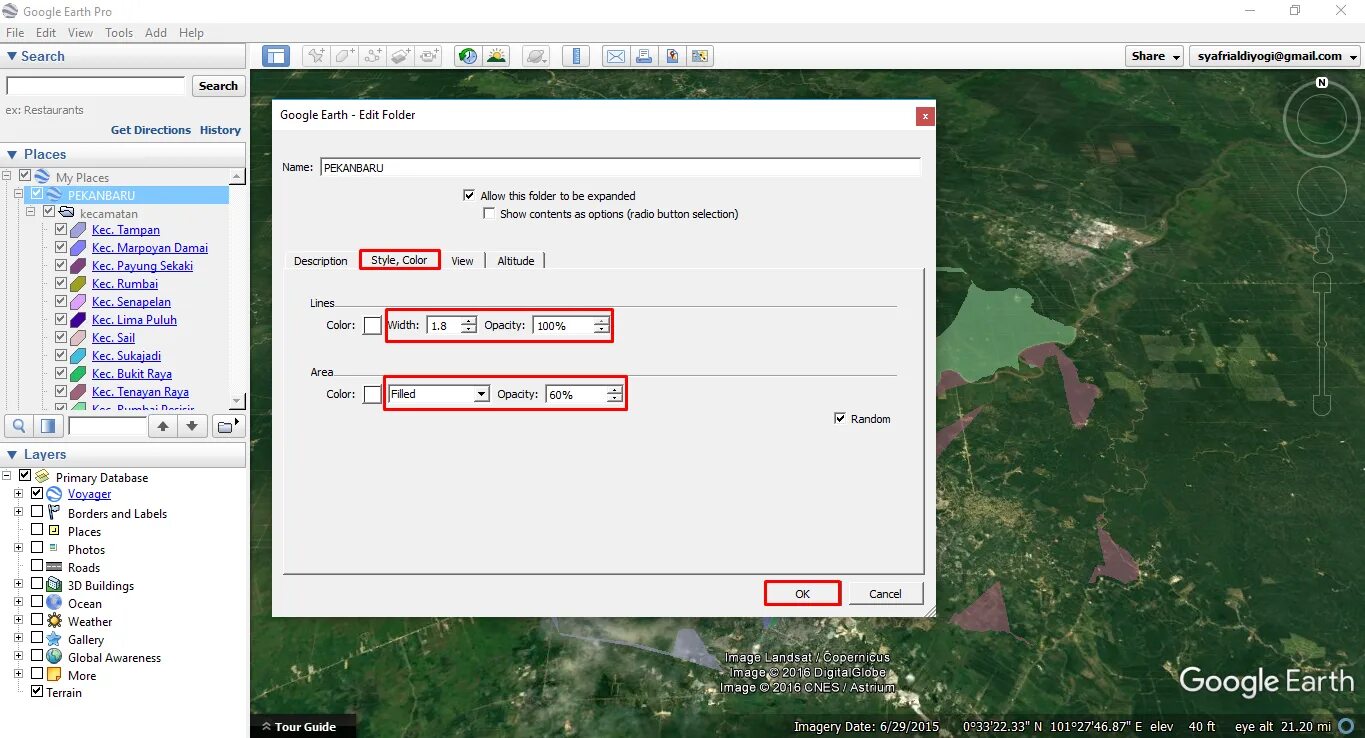Click the places panel transparency toggle icon

tap(48, 426)
